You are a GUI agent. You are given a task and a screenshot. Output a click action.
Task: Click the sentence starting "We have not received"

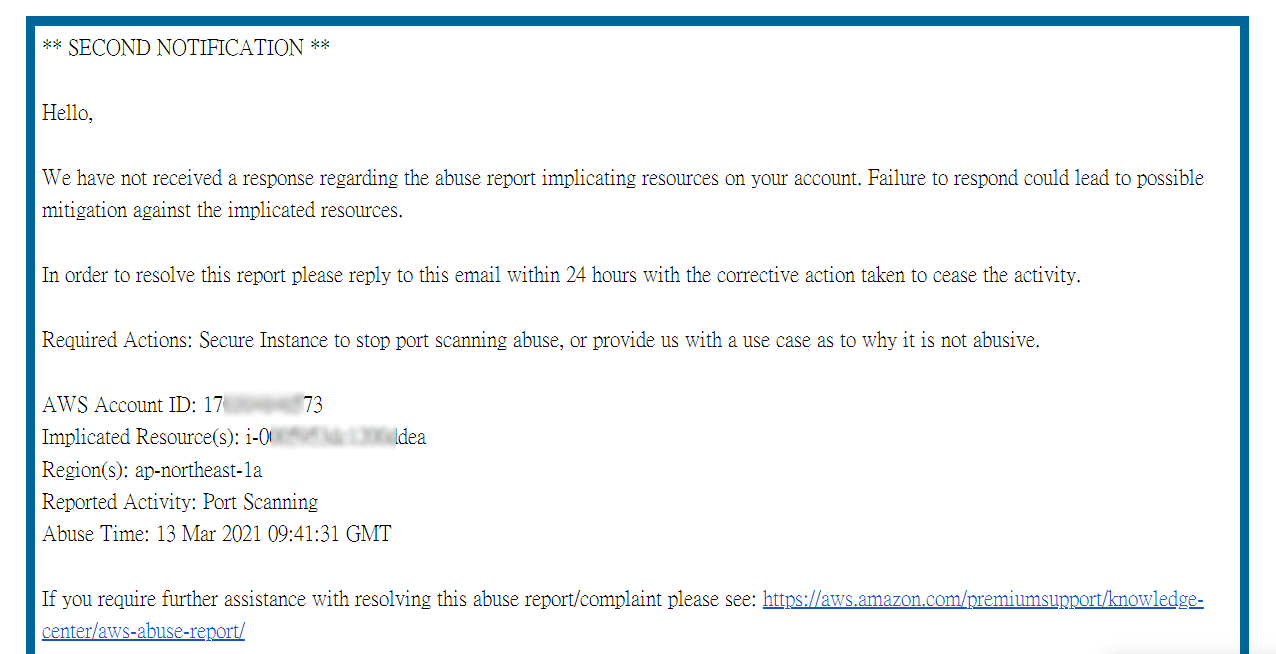[450, 178]
